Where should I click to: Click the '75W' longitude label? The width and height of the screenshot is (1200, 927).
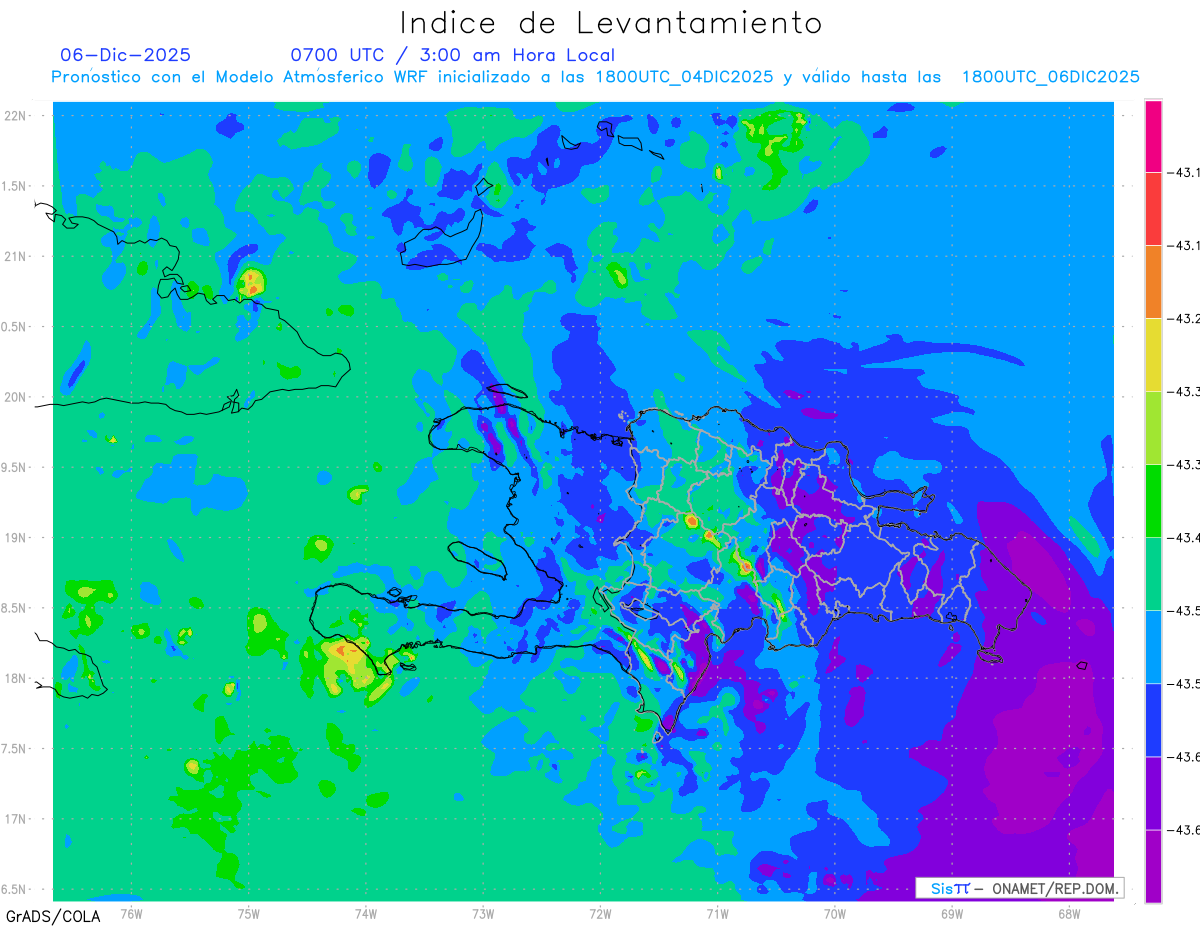(249, 913)
